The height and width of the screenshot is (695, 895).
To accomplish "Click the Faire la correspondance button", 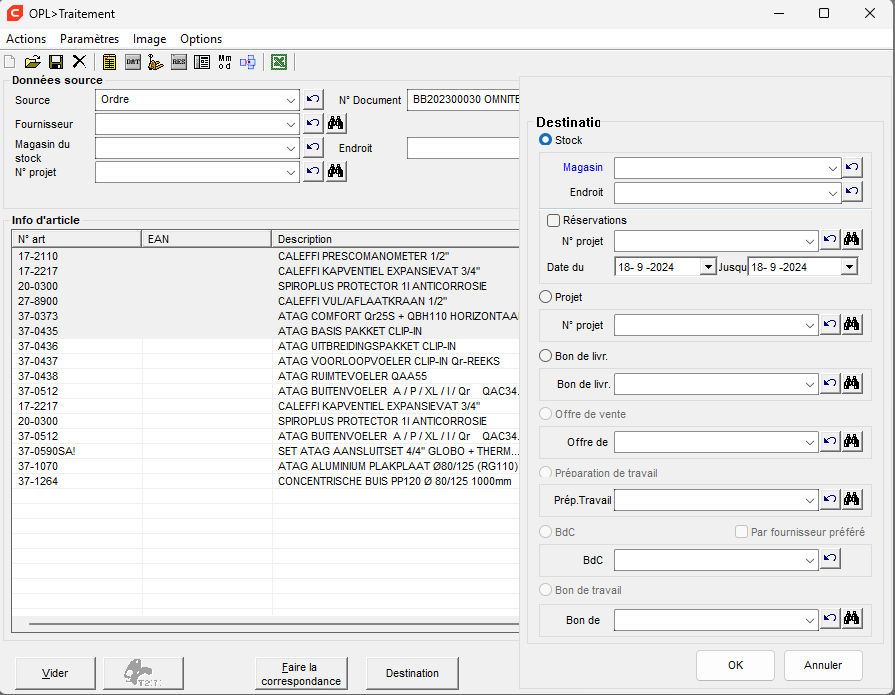I will pos(301,673).
